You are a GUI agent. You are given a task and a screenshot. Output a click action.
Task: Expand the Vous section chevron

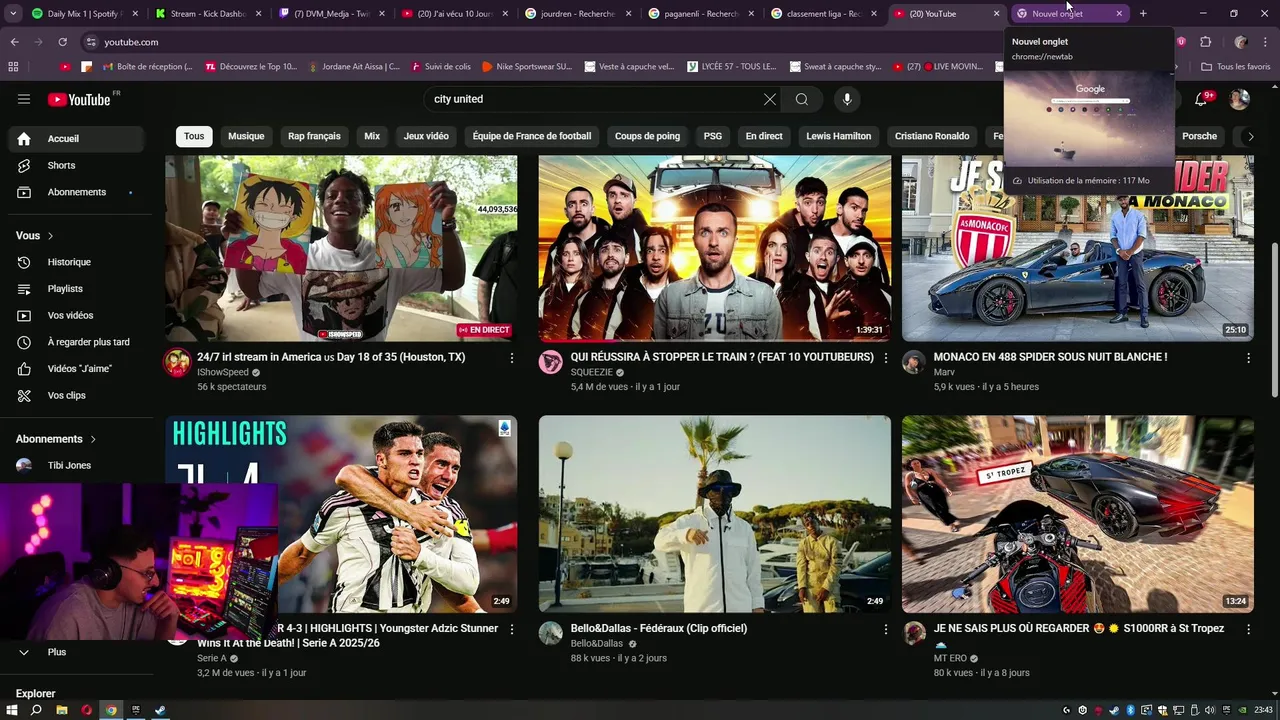click(50, 236)
